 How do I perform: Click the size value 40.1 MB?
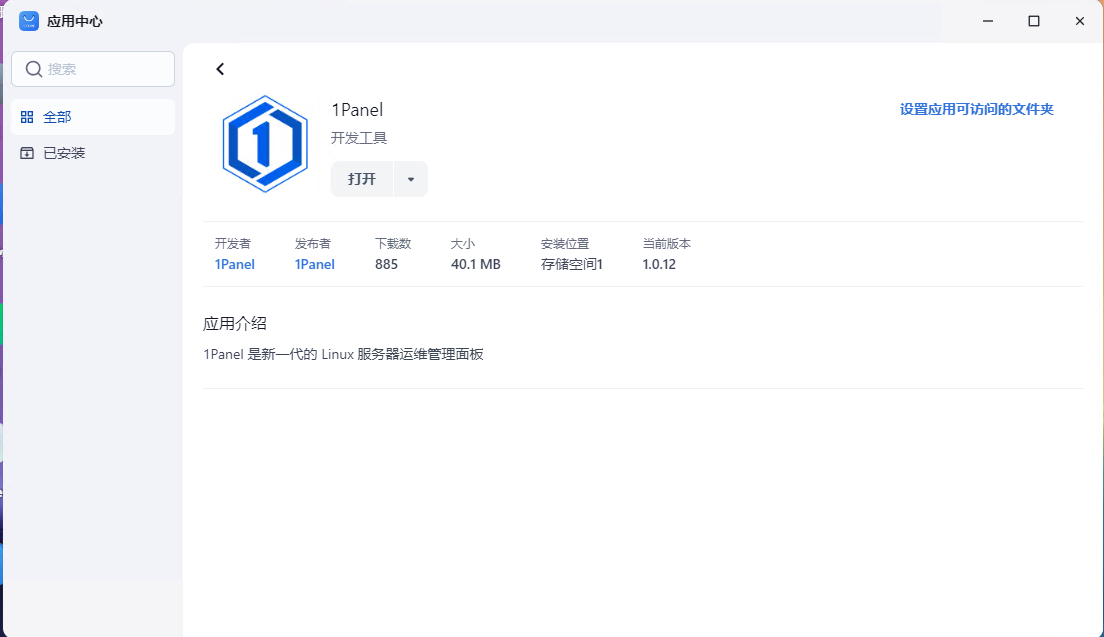pos(476,264)
